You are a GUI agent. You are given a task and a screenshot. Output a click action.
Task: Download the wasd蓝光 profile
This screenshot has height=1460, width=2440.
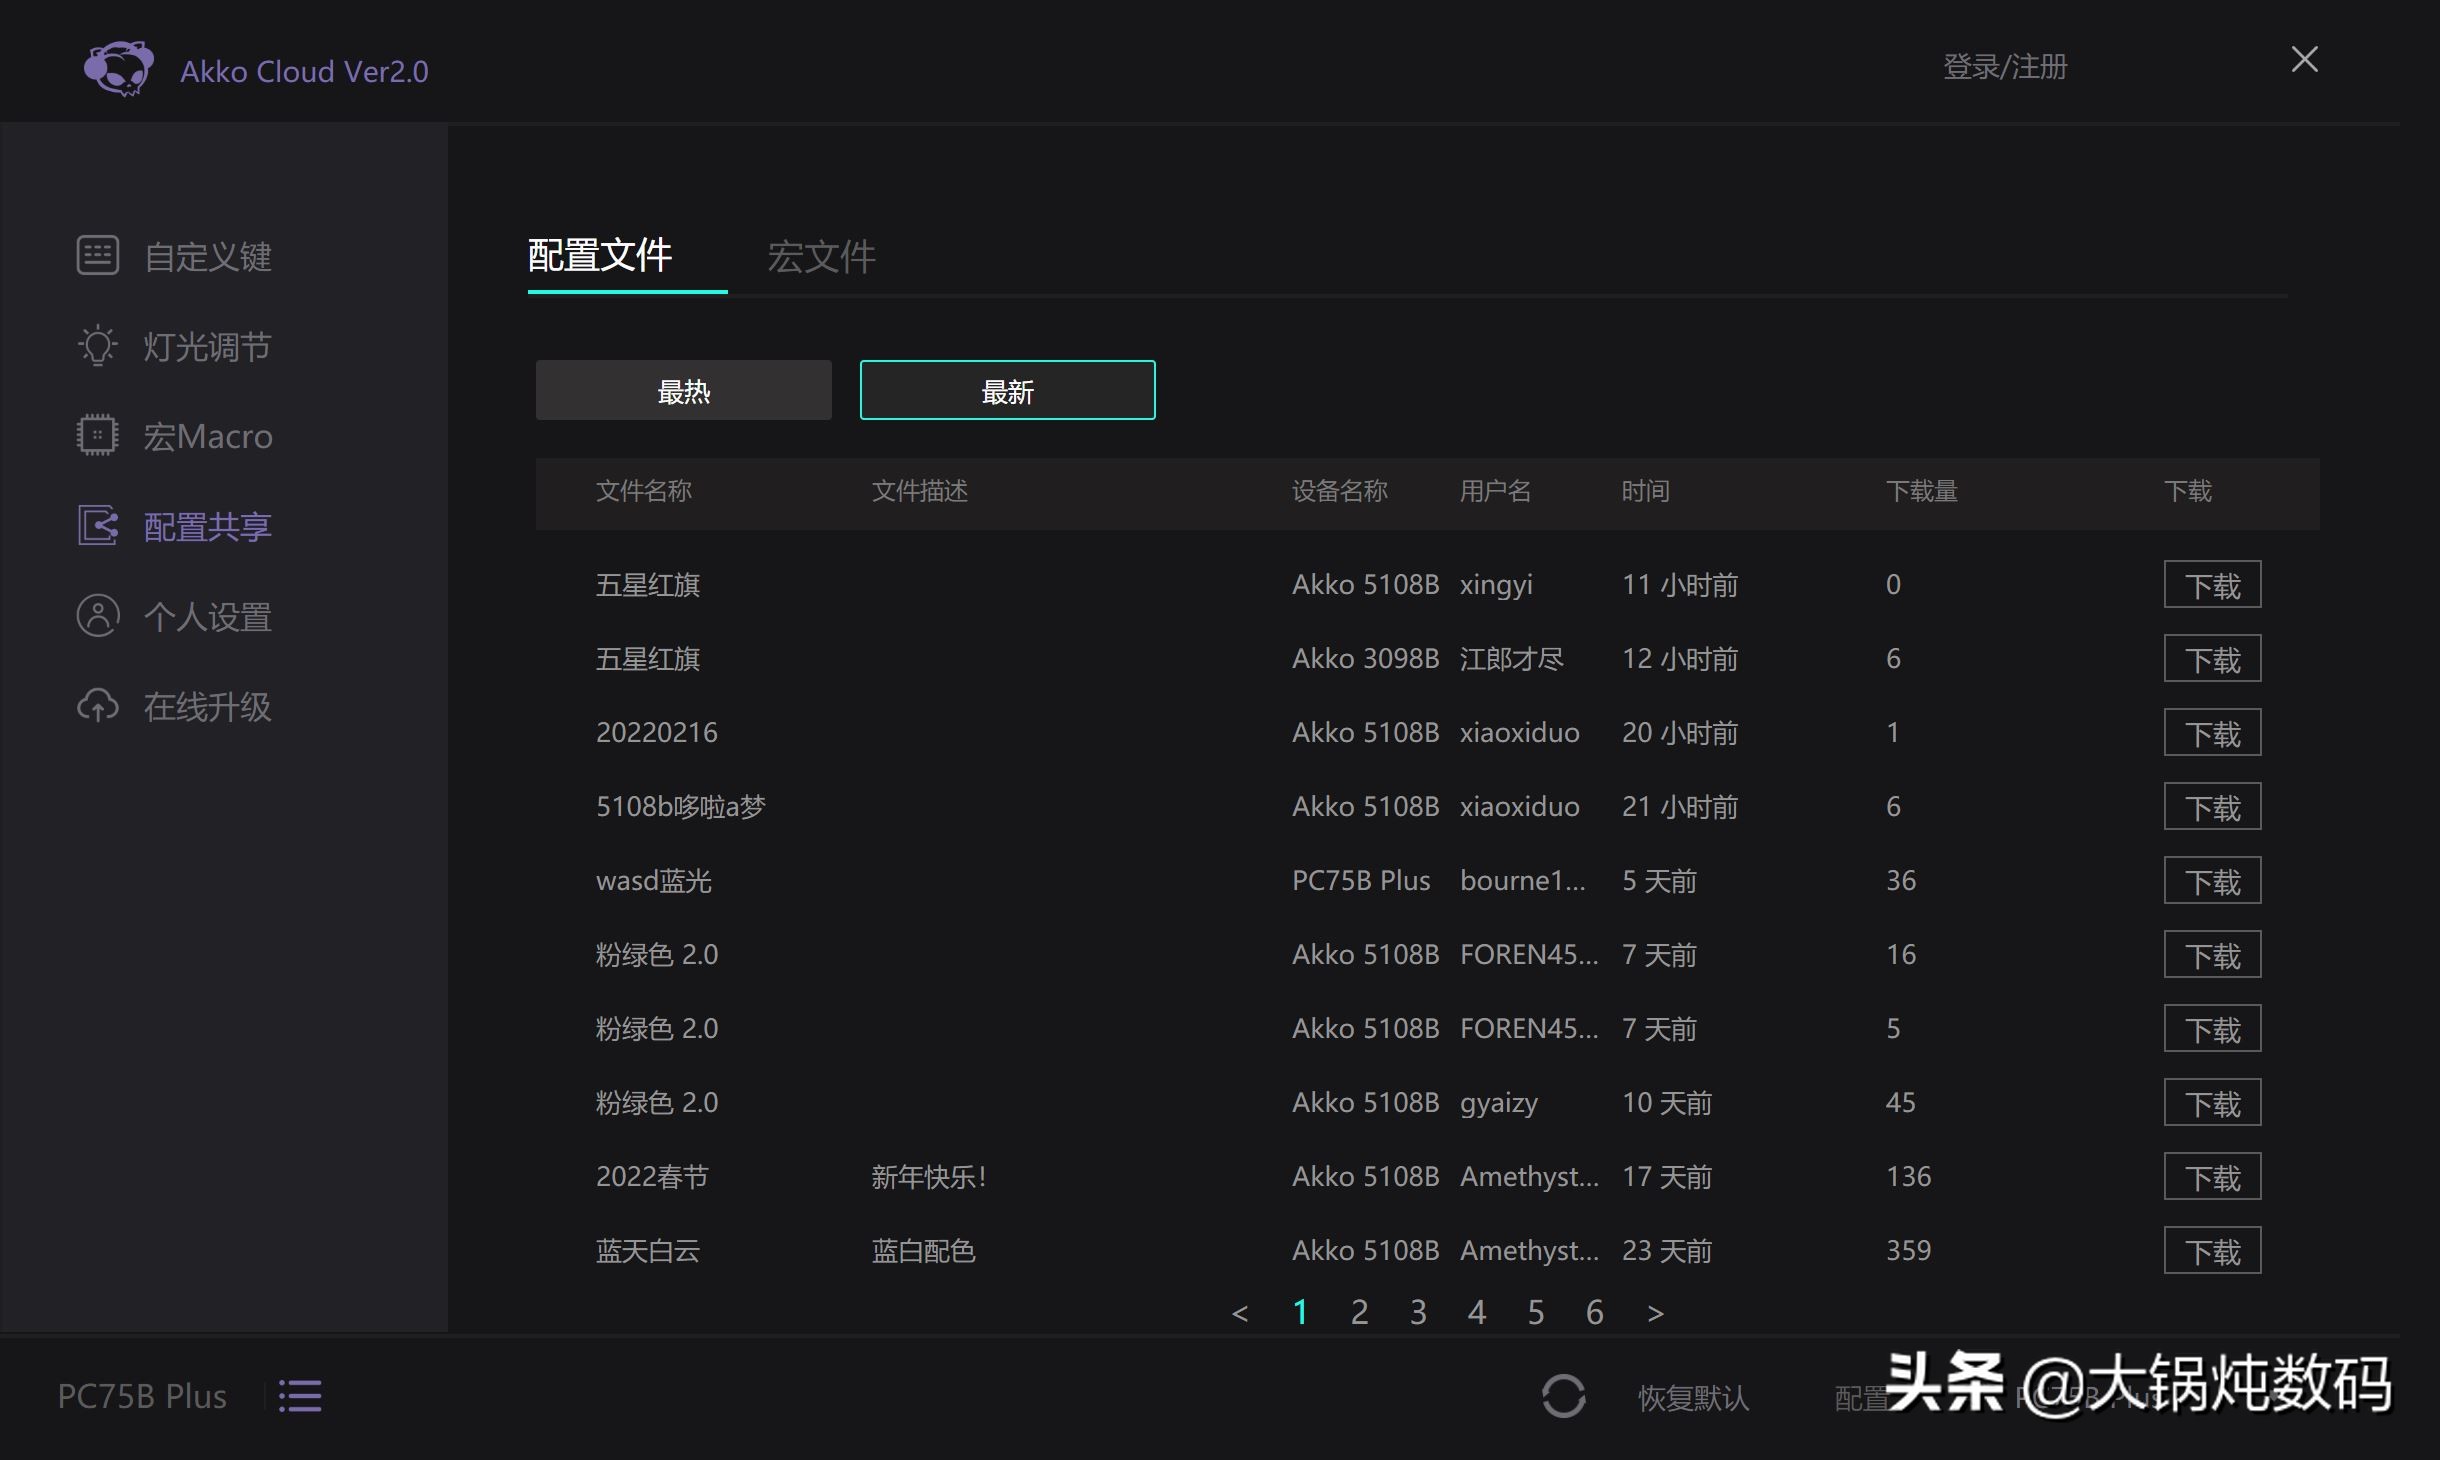pos(2212,880)
